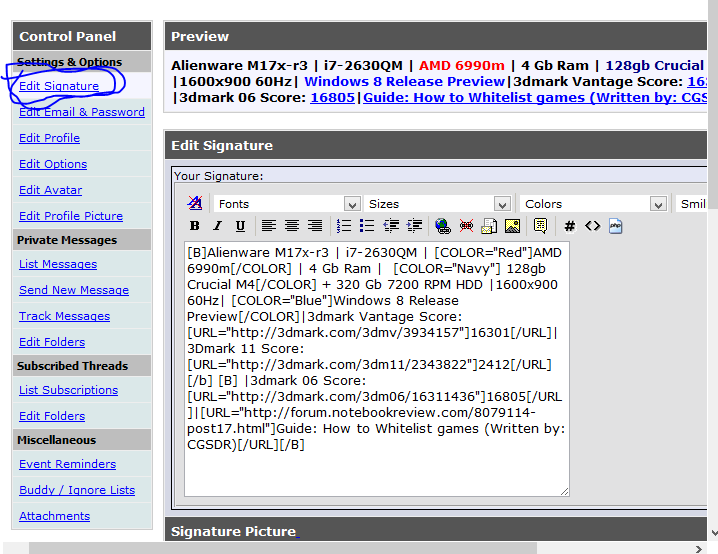The image size is (718, 554).
Task: Toggle Underline formatting button
Action: click(240, 226)
